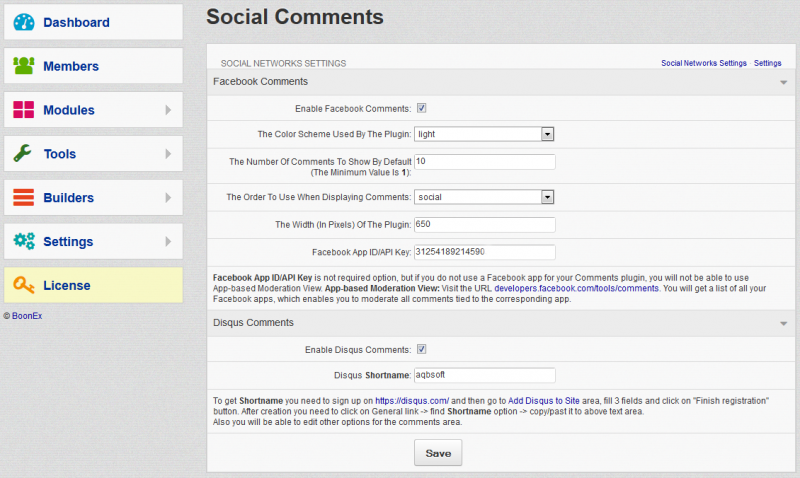This screenshot has height=478, width=800.
Task: Open the Settings link at top right
Action: click(767, 63)
